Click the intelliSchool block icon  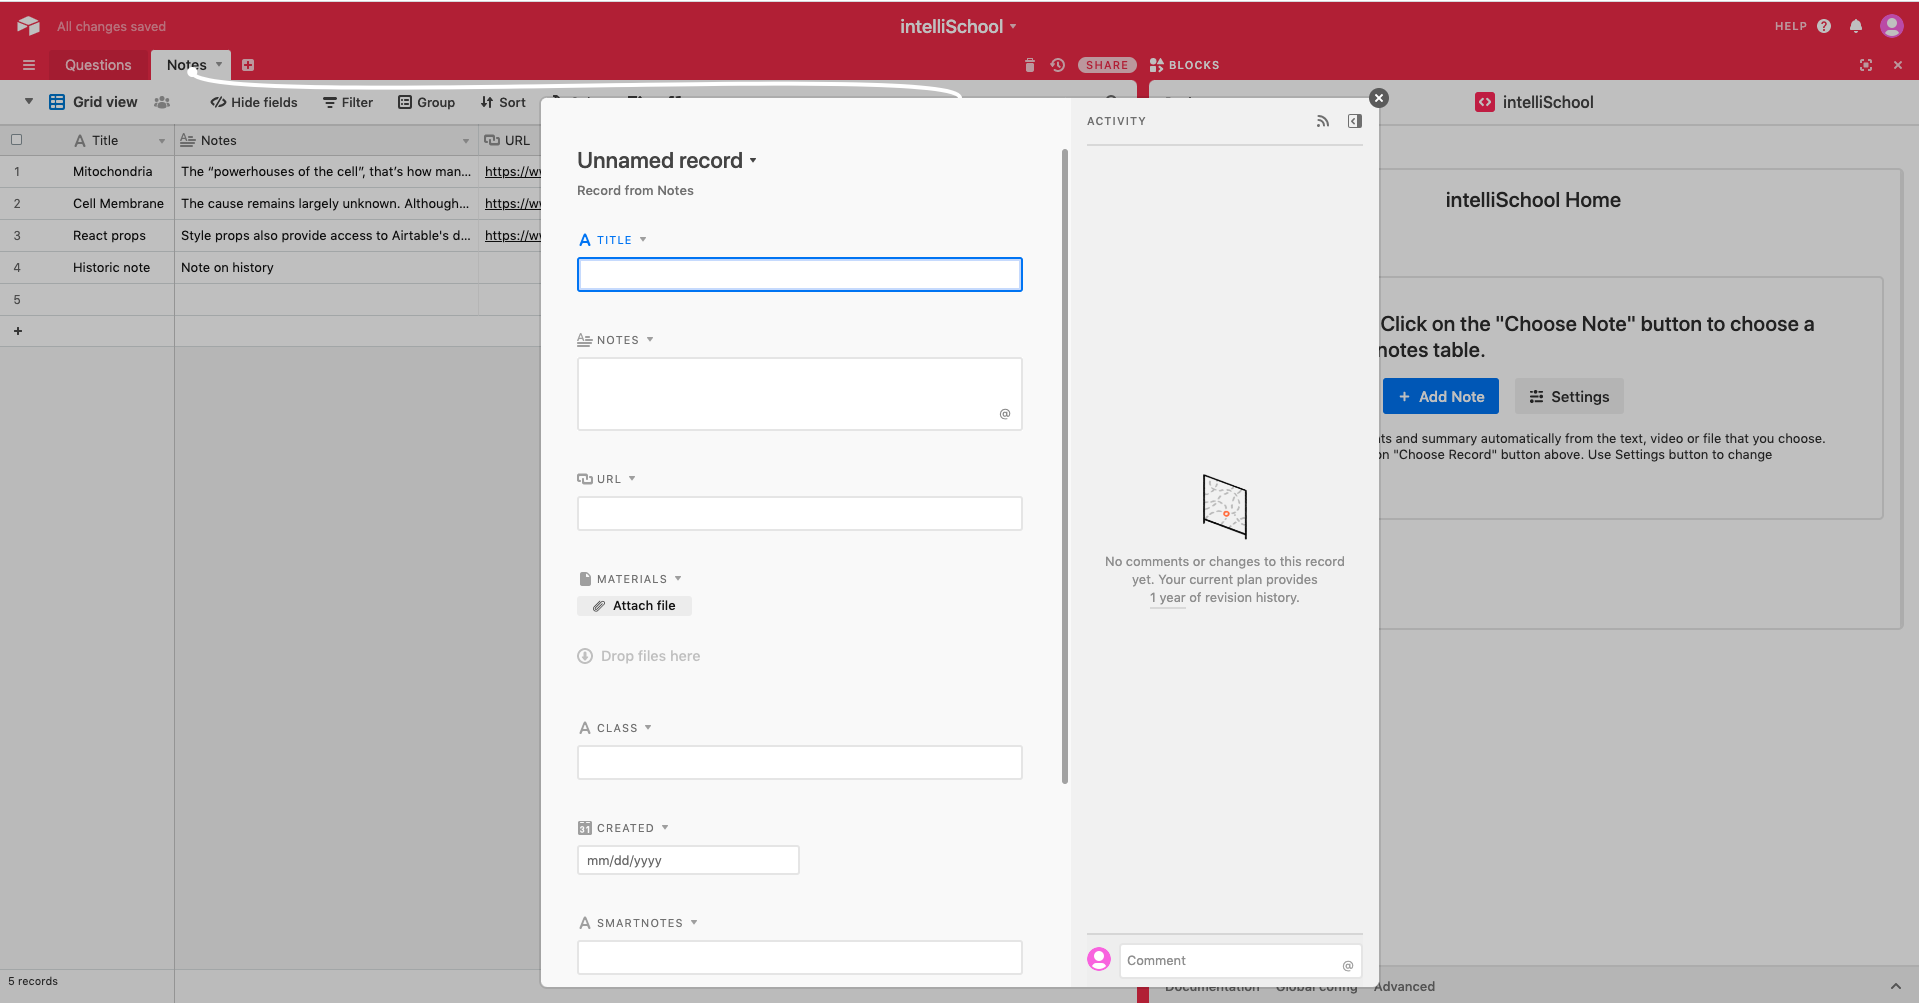(x=1485, y=102)
